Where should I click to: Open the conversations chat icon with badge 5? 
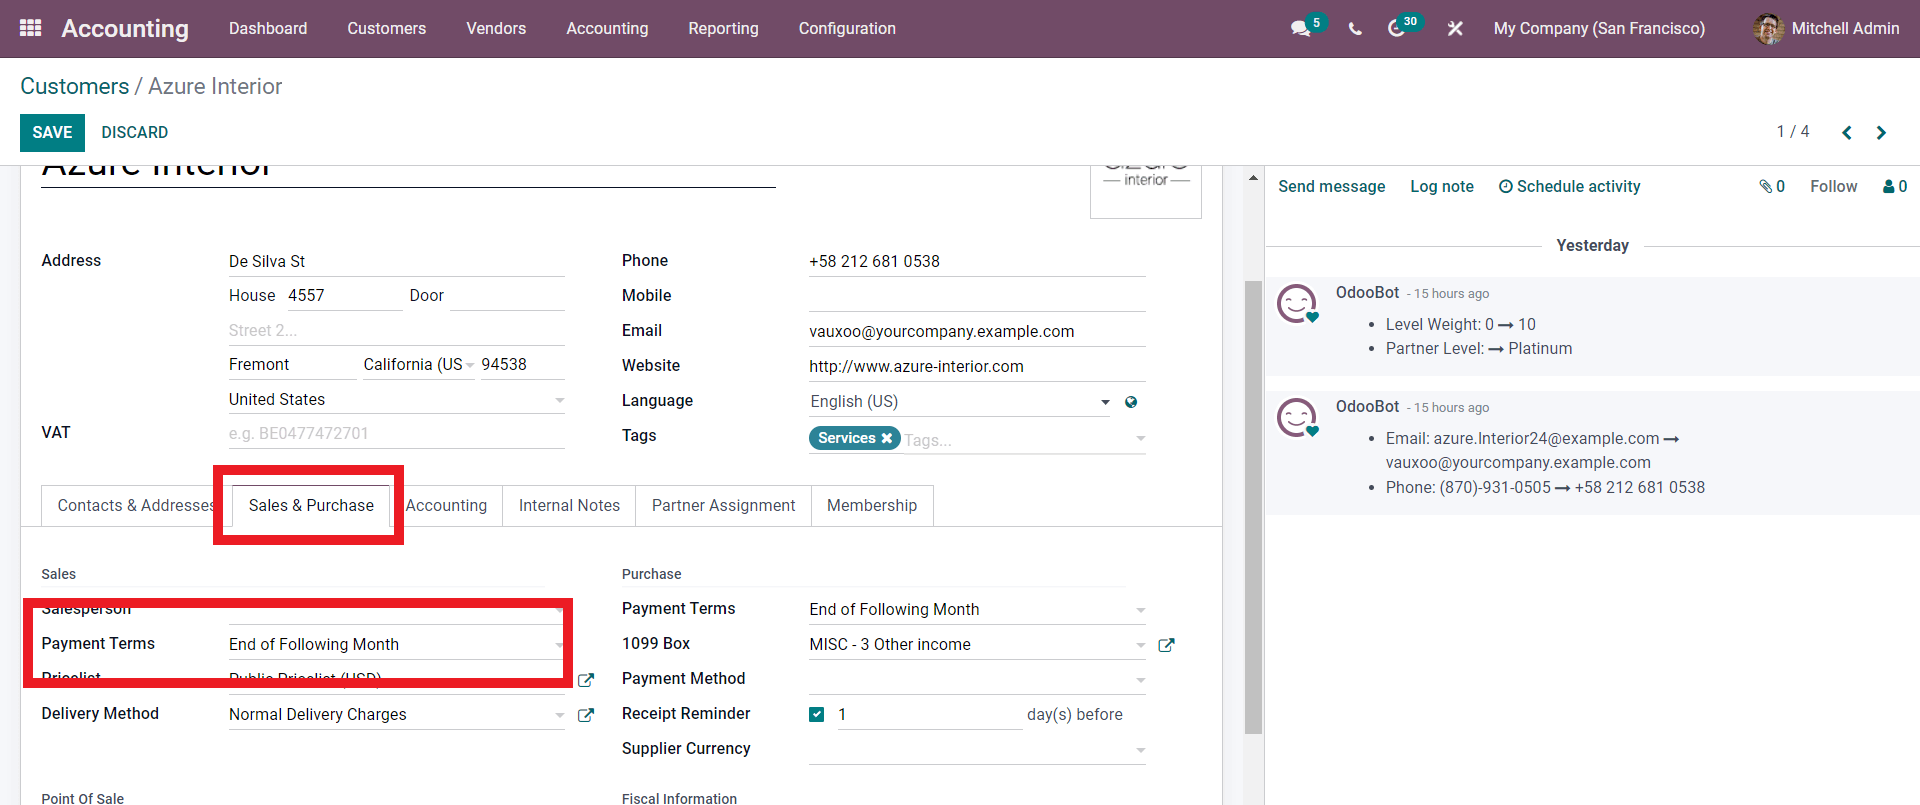[1301, 28]
